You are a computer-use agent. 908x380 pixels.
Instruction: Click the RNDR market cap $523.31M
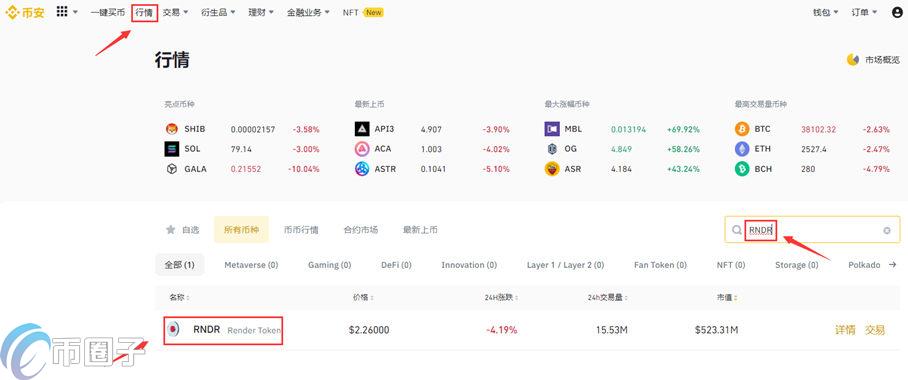point(717,330)
